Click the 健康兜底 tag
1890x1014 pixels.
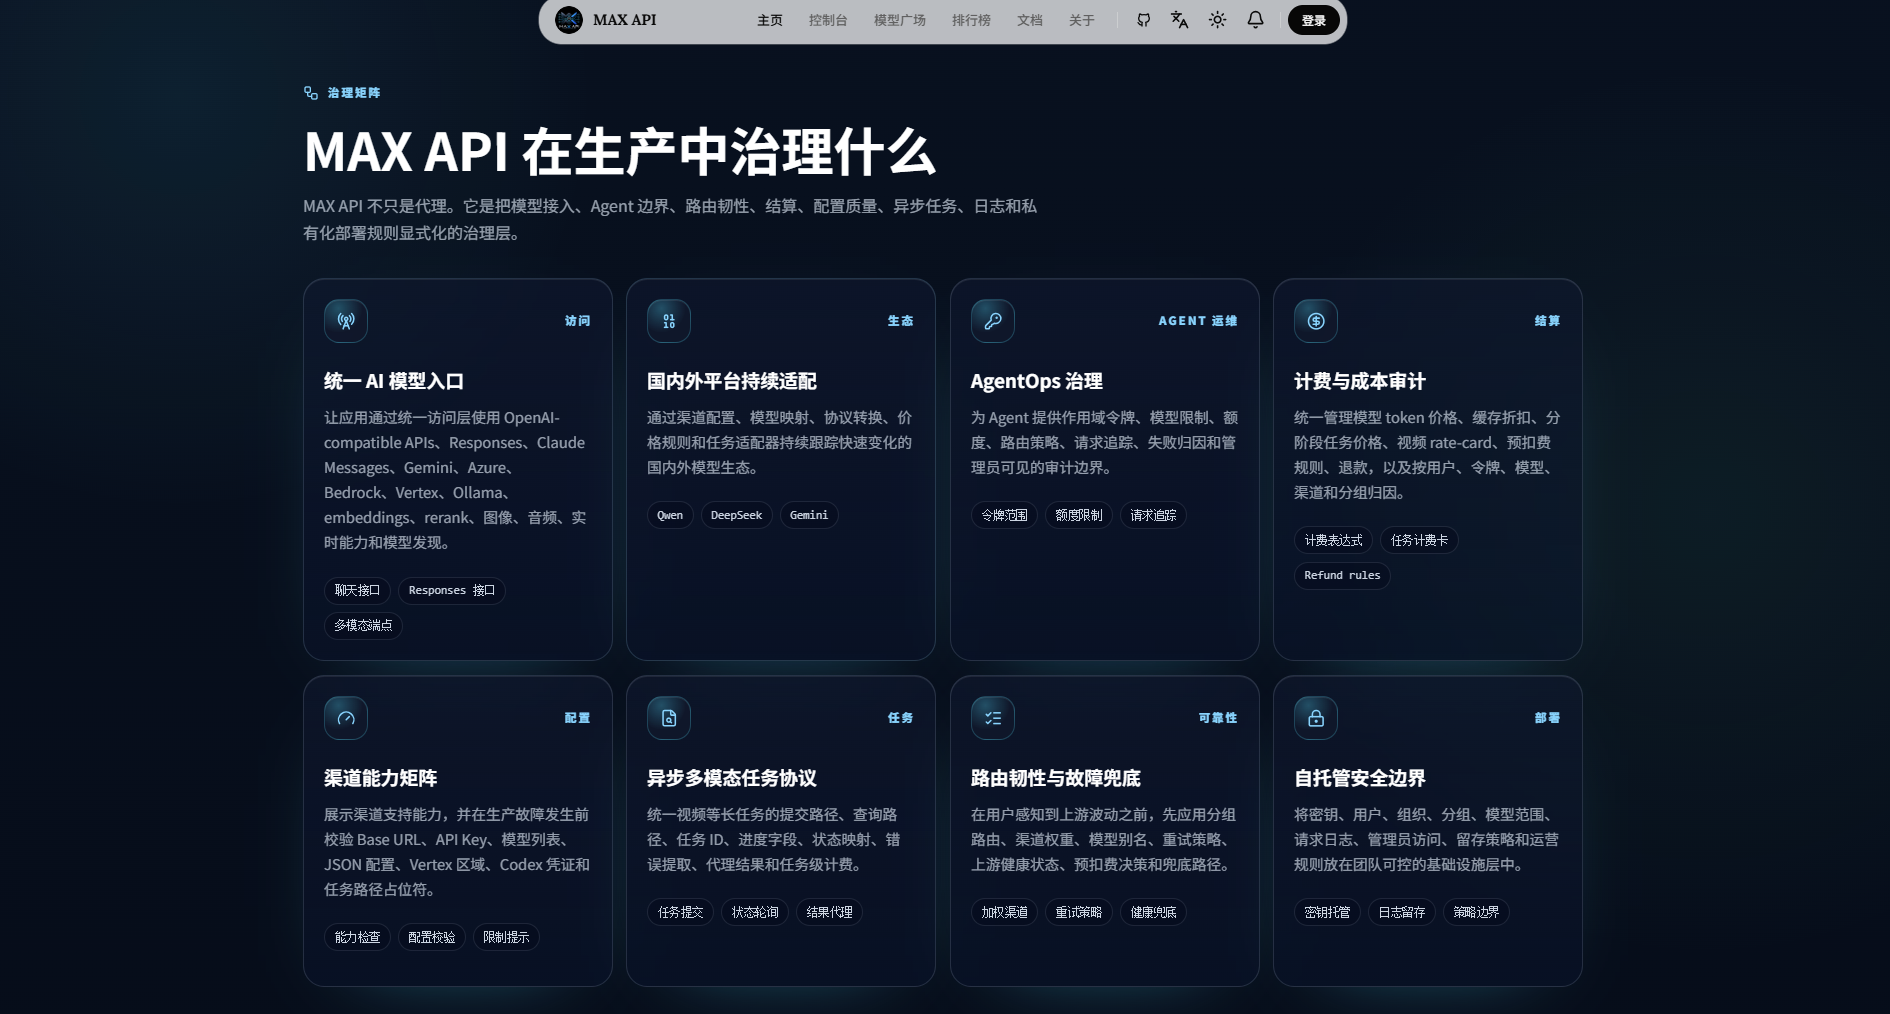click(x=1153, y=913)
